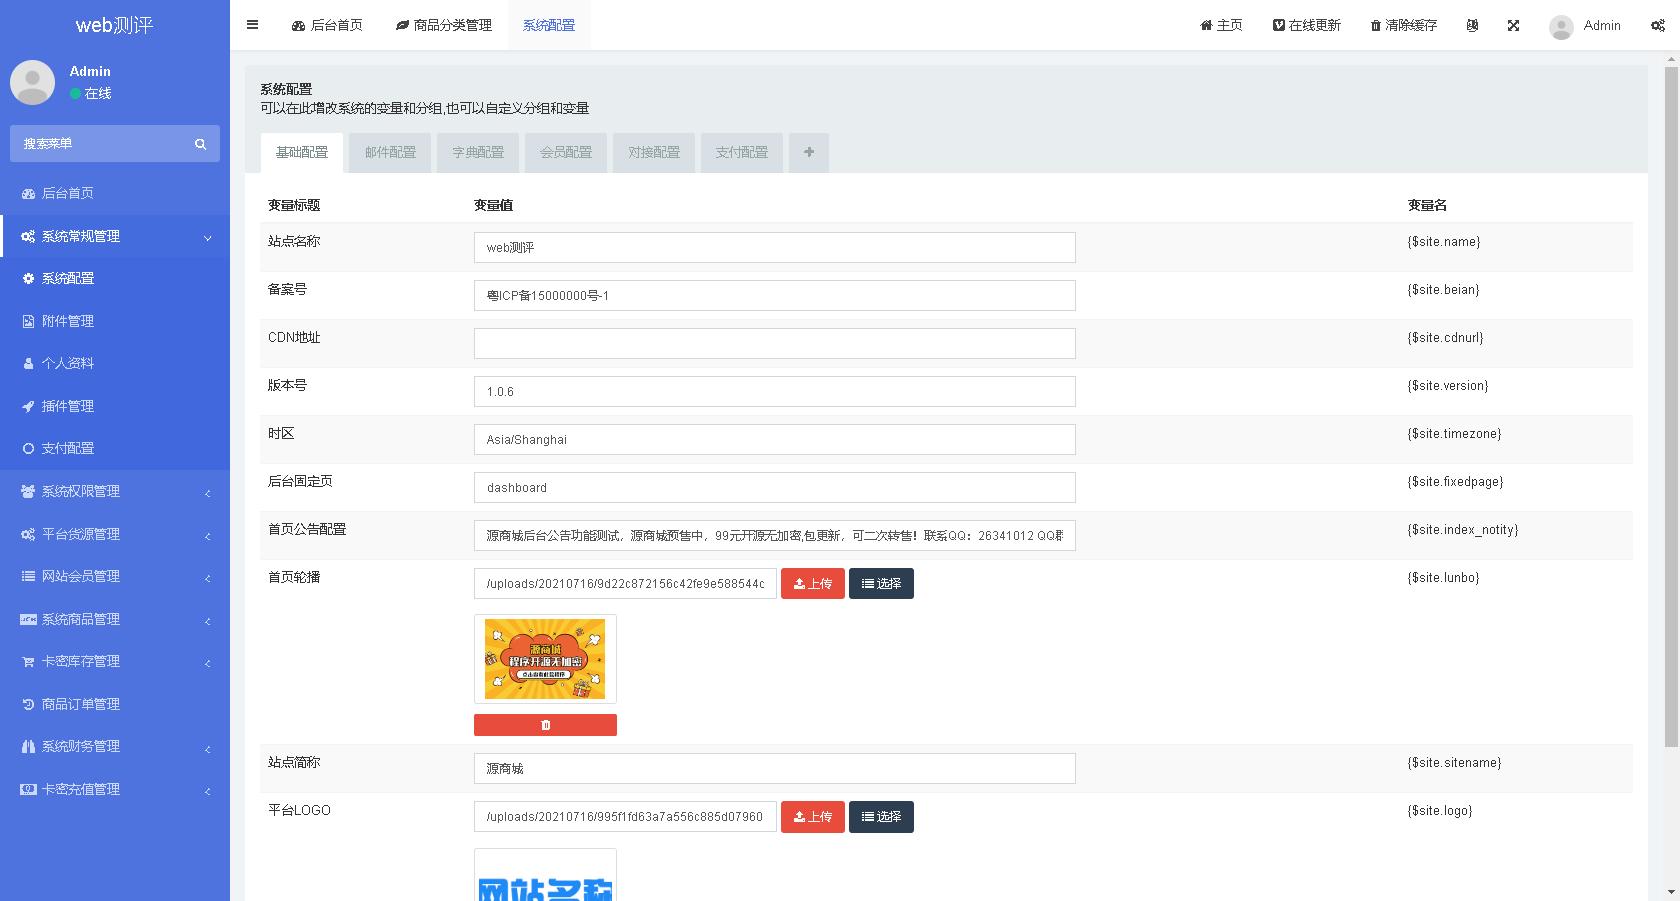Screen dimensions: 1680x901
Task: Focus the 备案号 input field
Action: pos(775,295)
